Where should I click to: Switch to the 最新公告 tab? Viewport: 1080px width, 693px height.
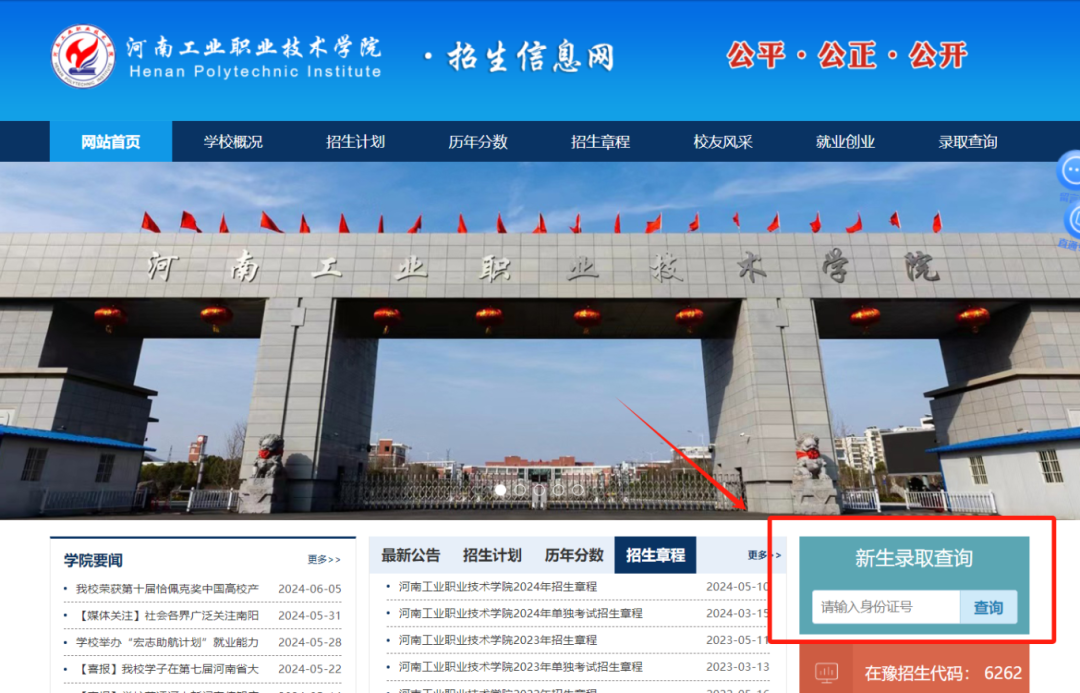409,555
